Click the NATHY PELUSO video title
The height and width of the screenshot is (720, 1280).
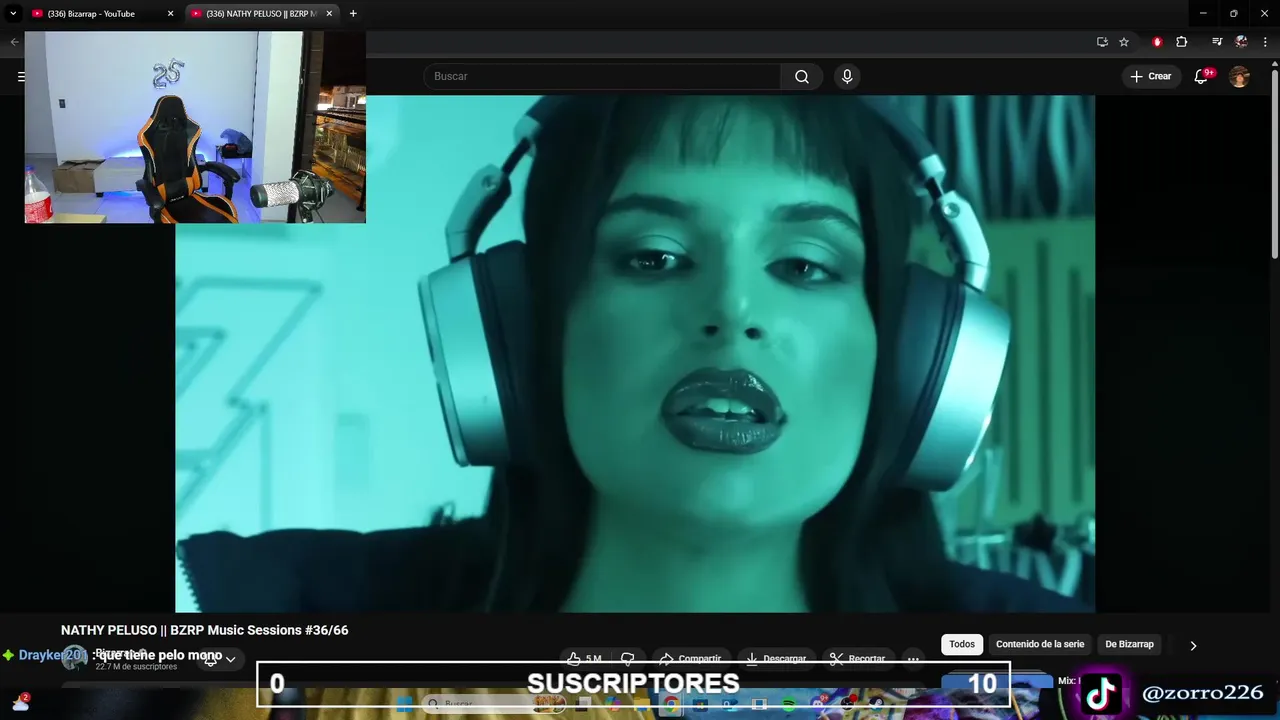point(204,630)
